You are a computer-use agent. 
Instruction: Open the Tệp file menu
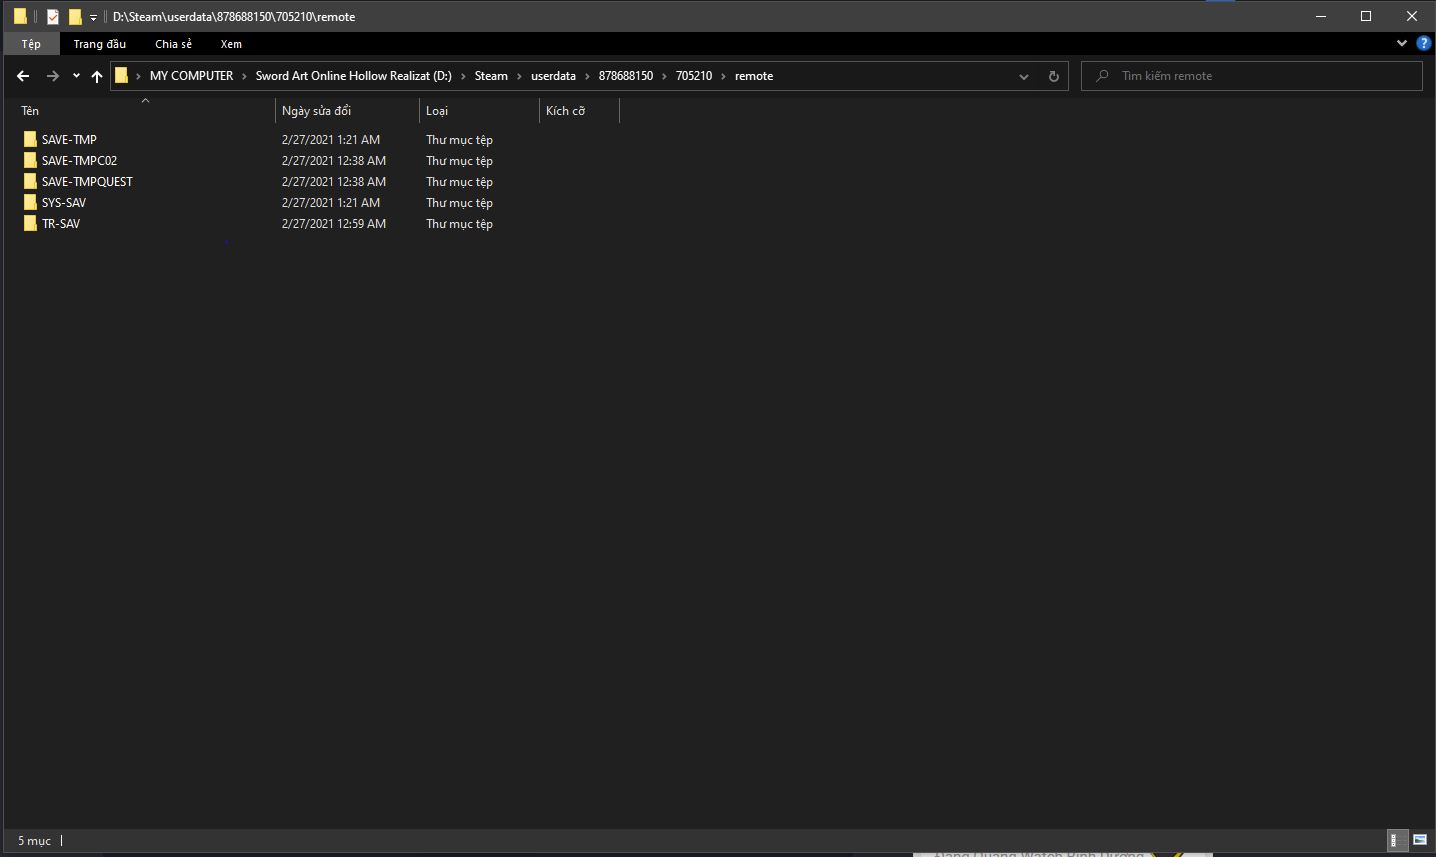31,44
